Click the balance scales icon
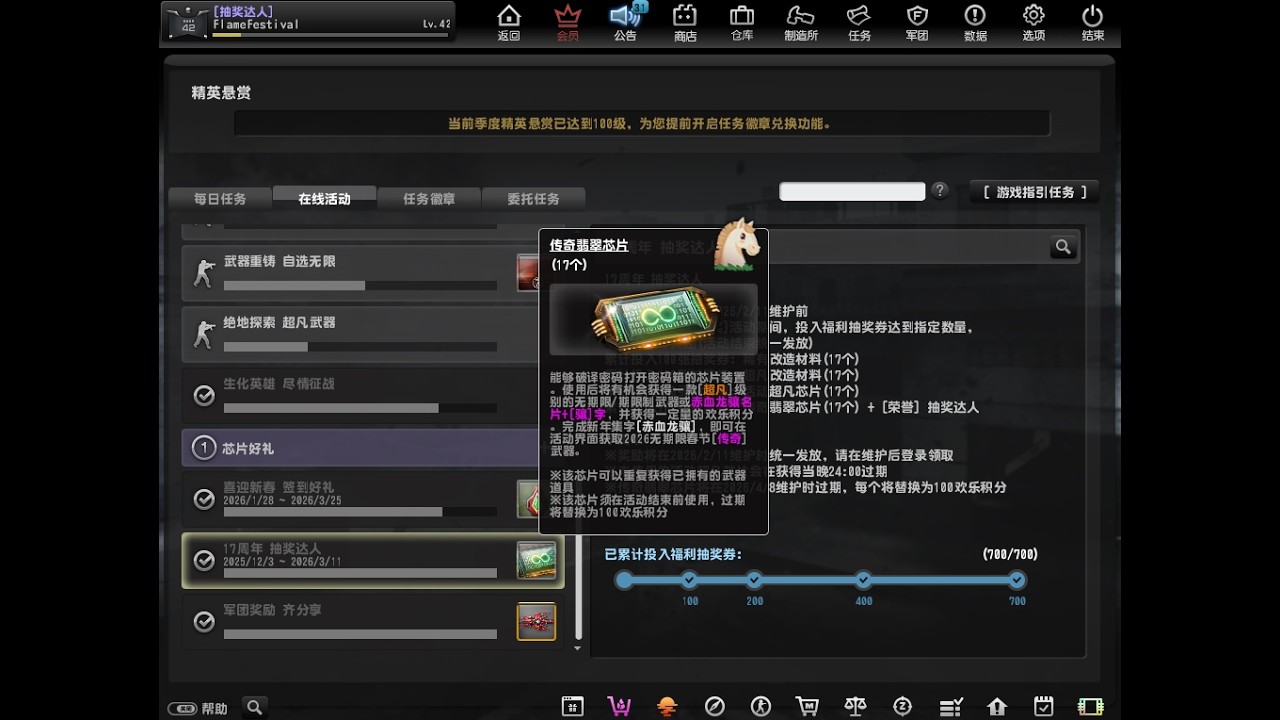The height and width of the screenshot is (720, 1280). coord(855,706)
